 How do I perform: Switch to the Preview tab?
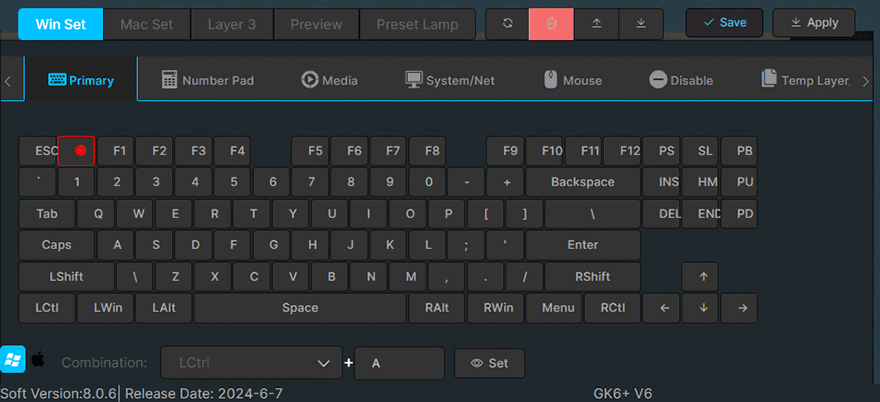[316, 25]
